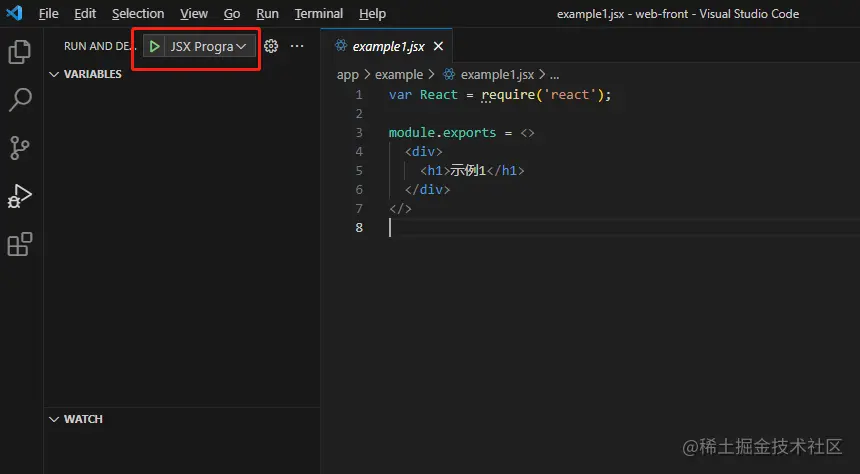
Task: Open the Search view in activity bar
Action: coord(20,100)
